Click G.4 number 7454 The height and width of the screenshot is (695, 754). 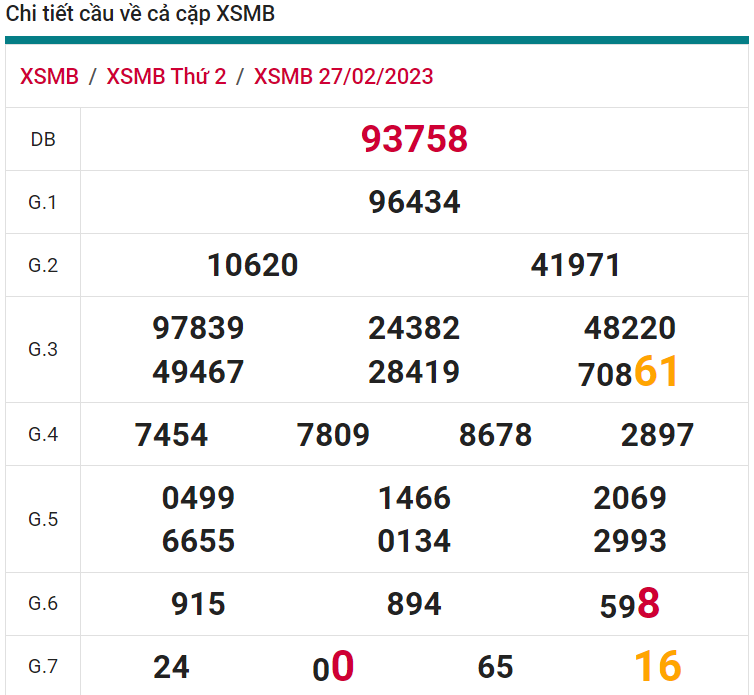click(171, 435)
